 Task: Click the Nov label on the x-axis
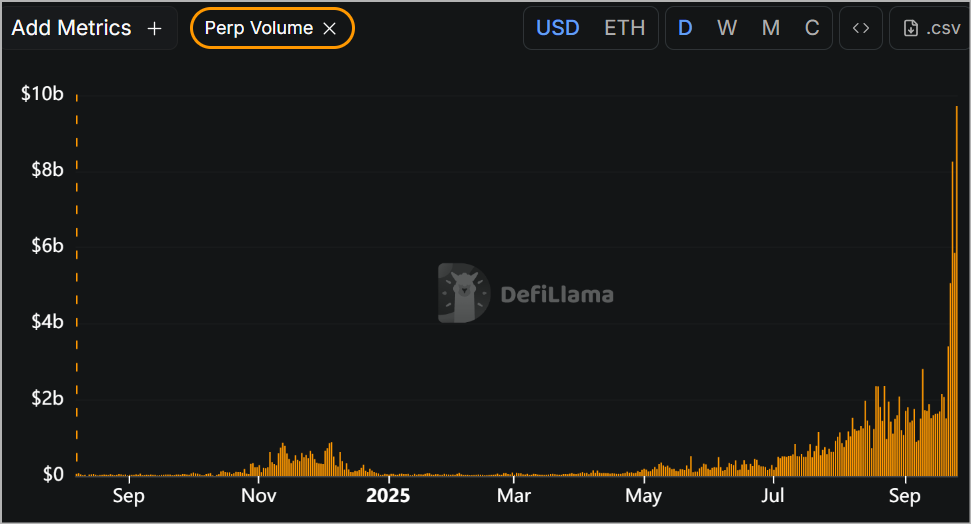258,496
